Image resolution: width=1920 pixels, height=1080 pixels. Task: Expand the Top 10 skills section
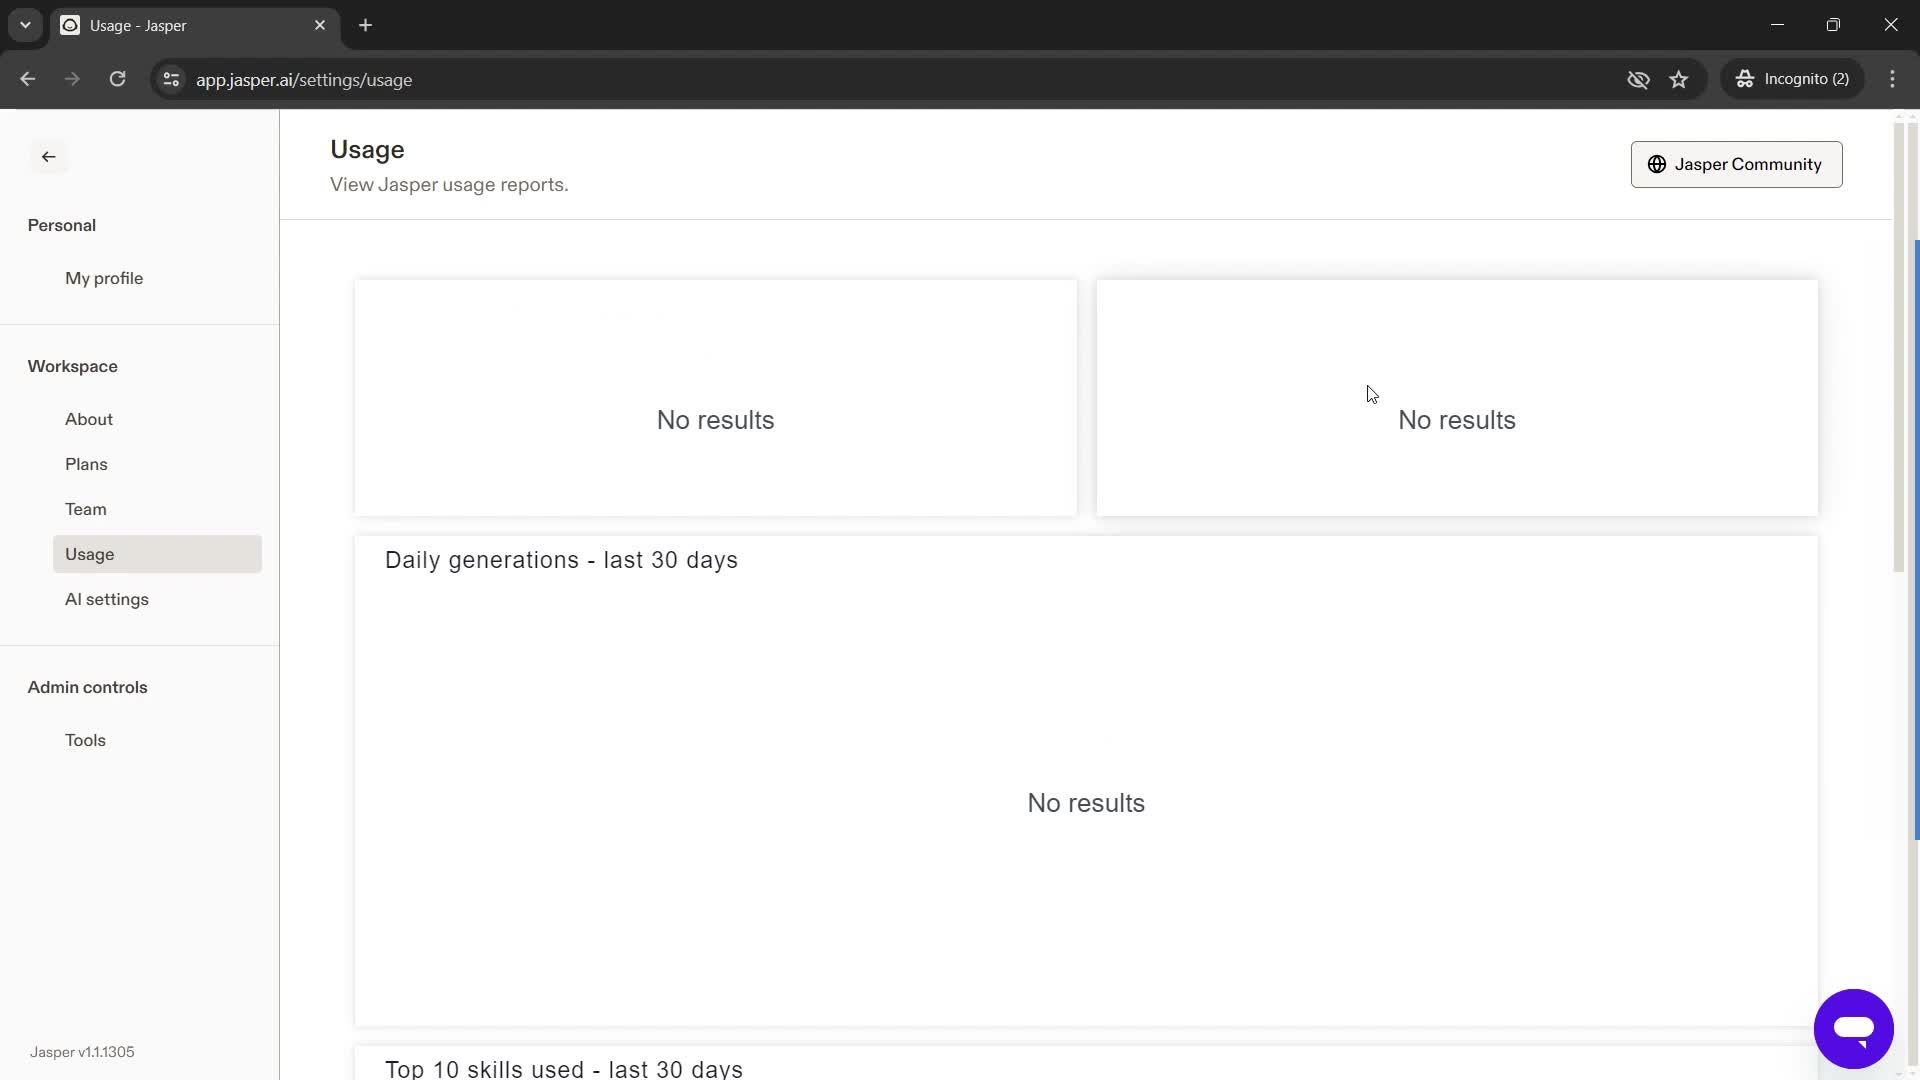[564, 1068]
